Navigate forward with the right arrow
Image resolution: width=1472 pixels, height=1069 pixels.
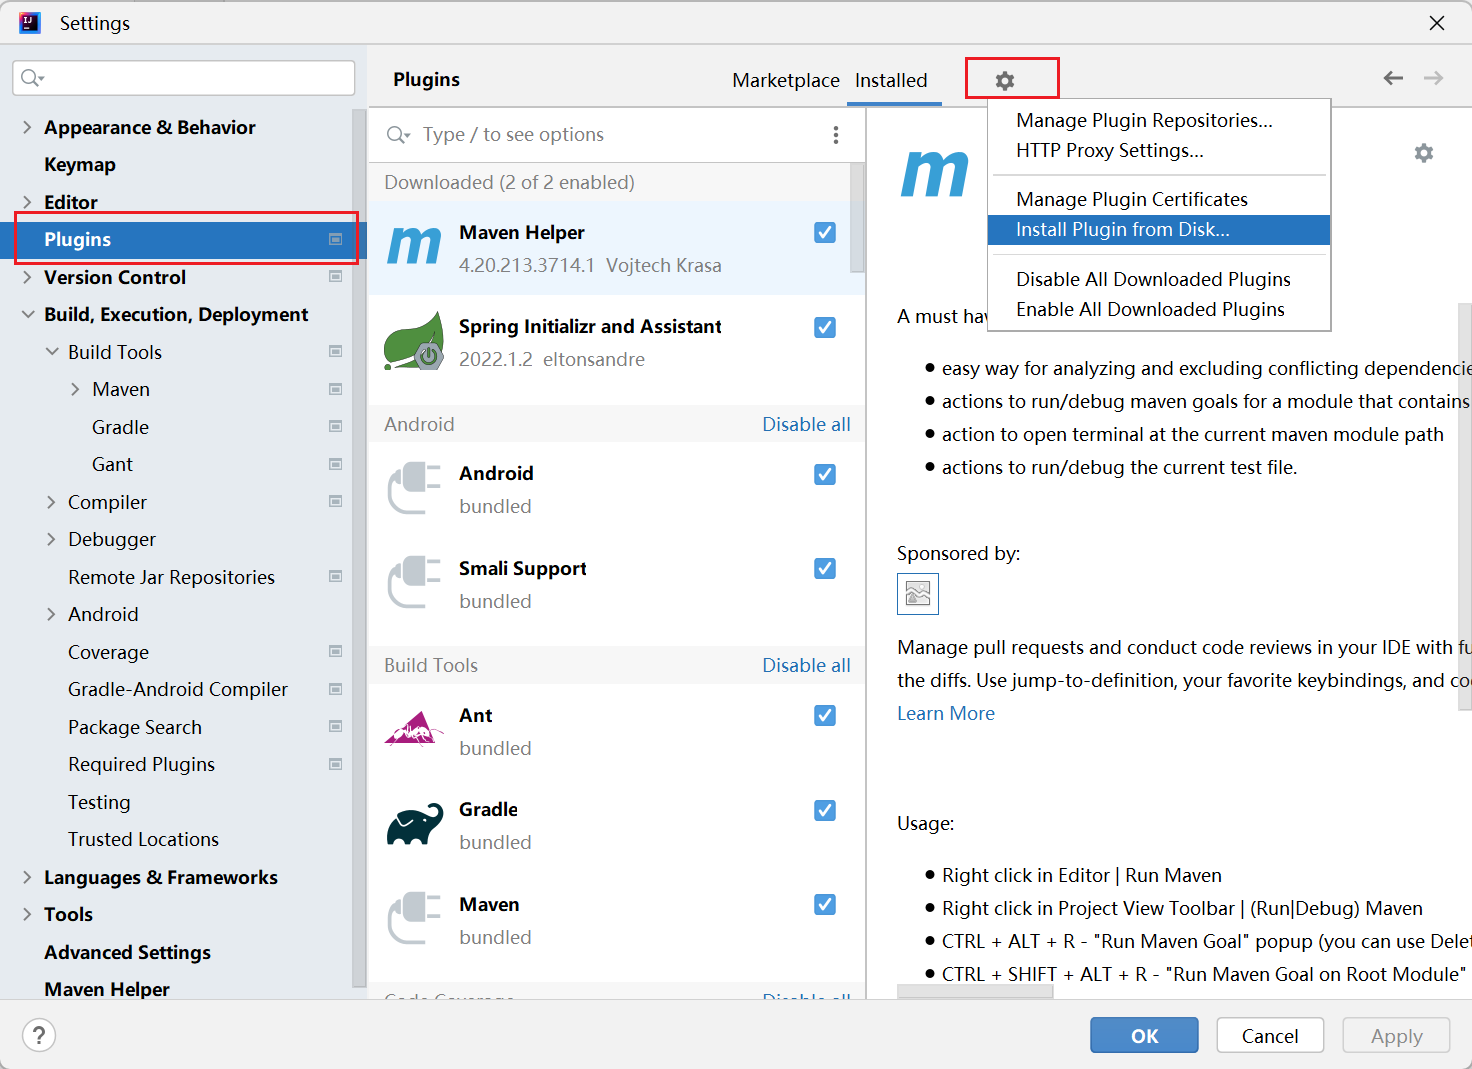pos(1434,78)
